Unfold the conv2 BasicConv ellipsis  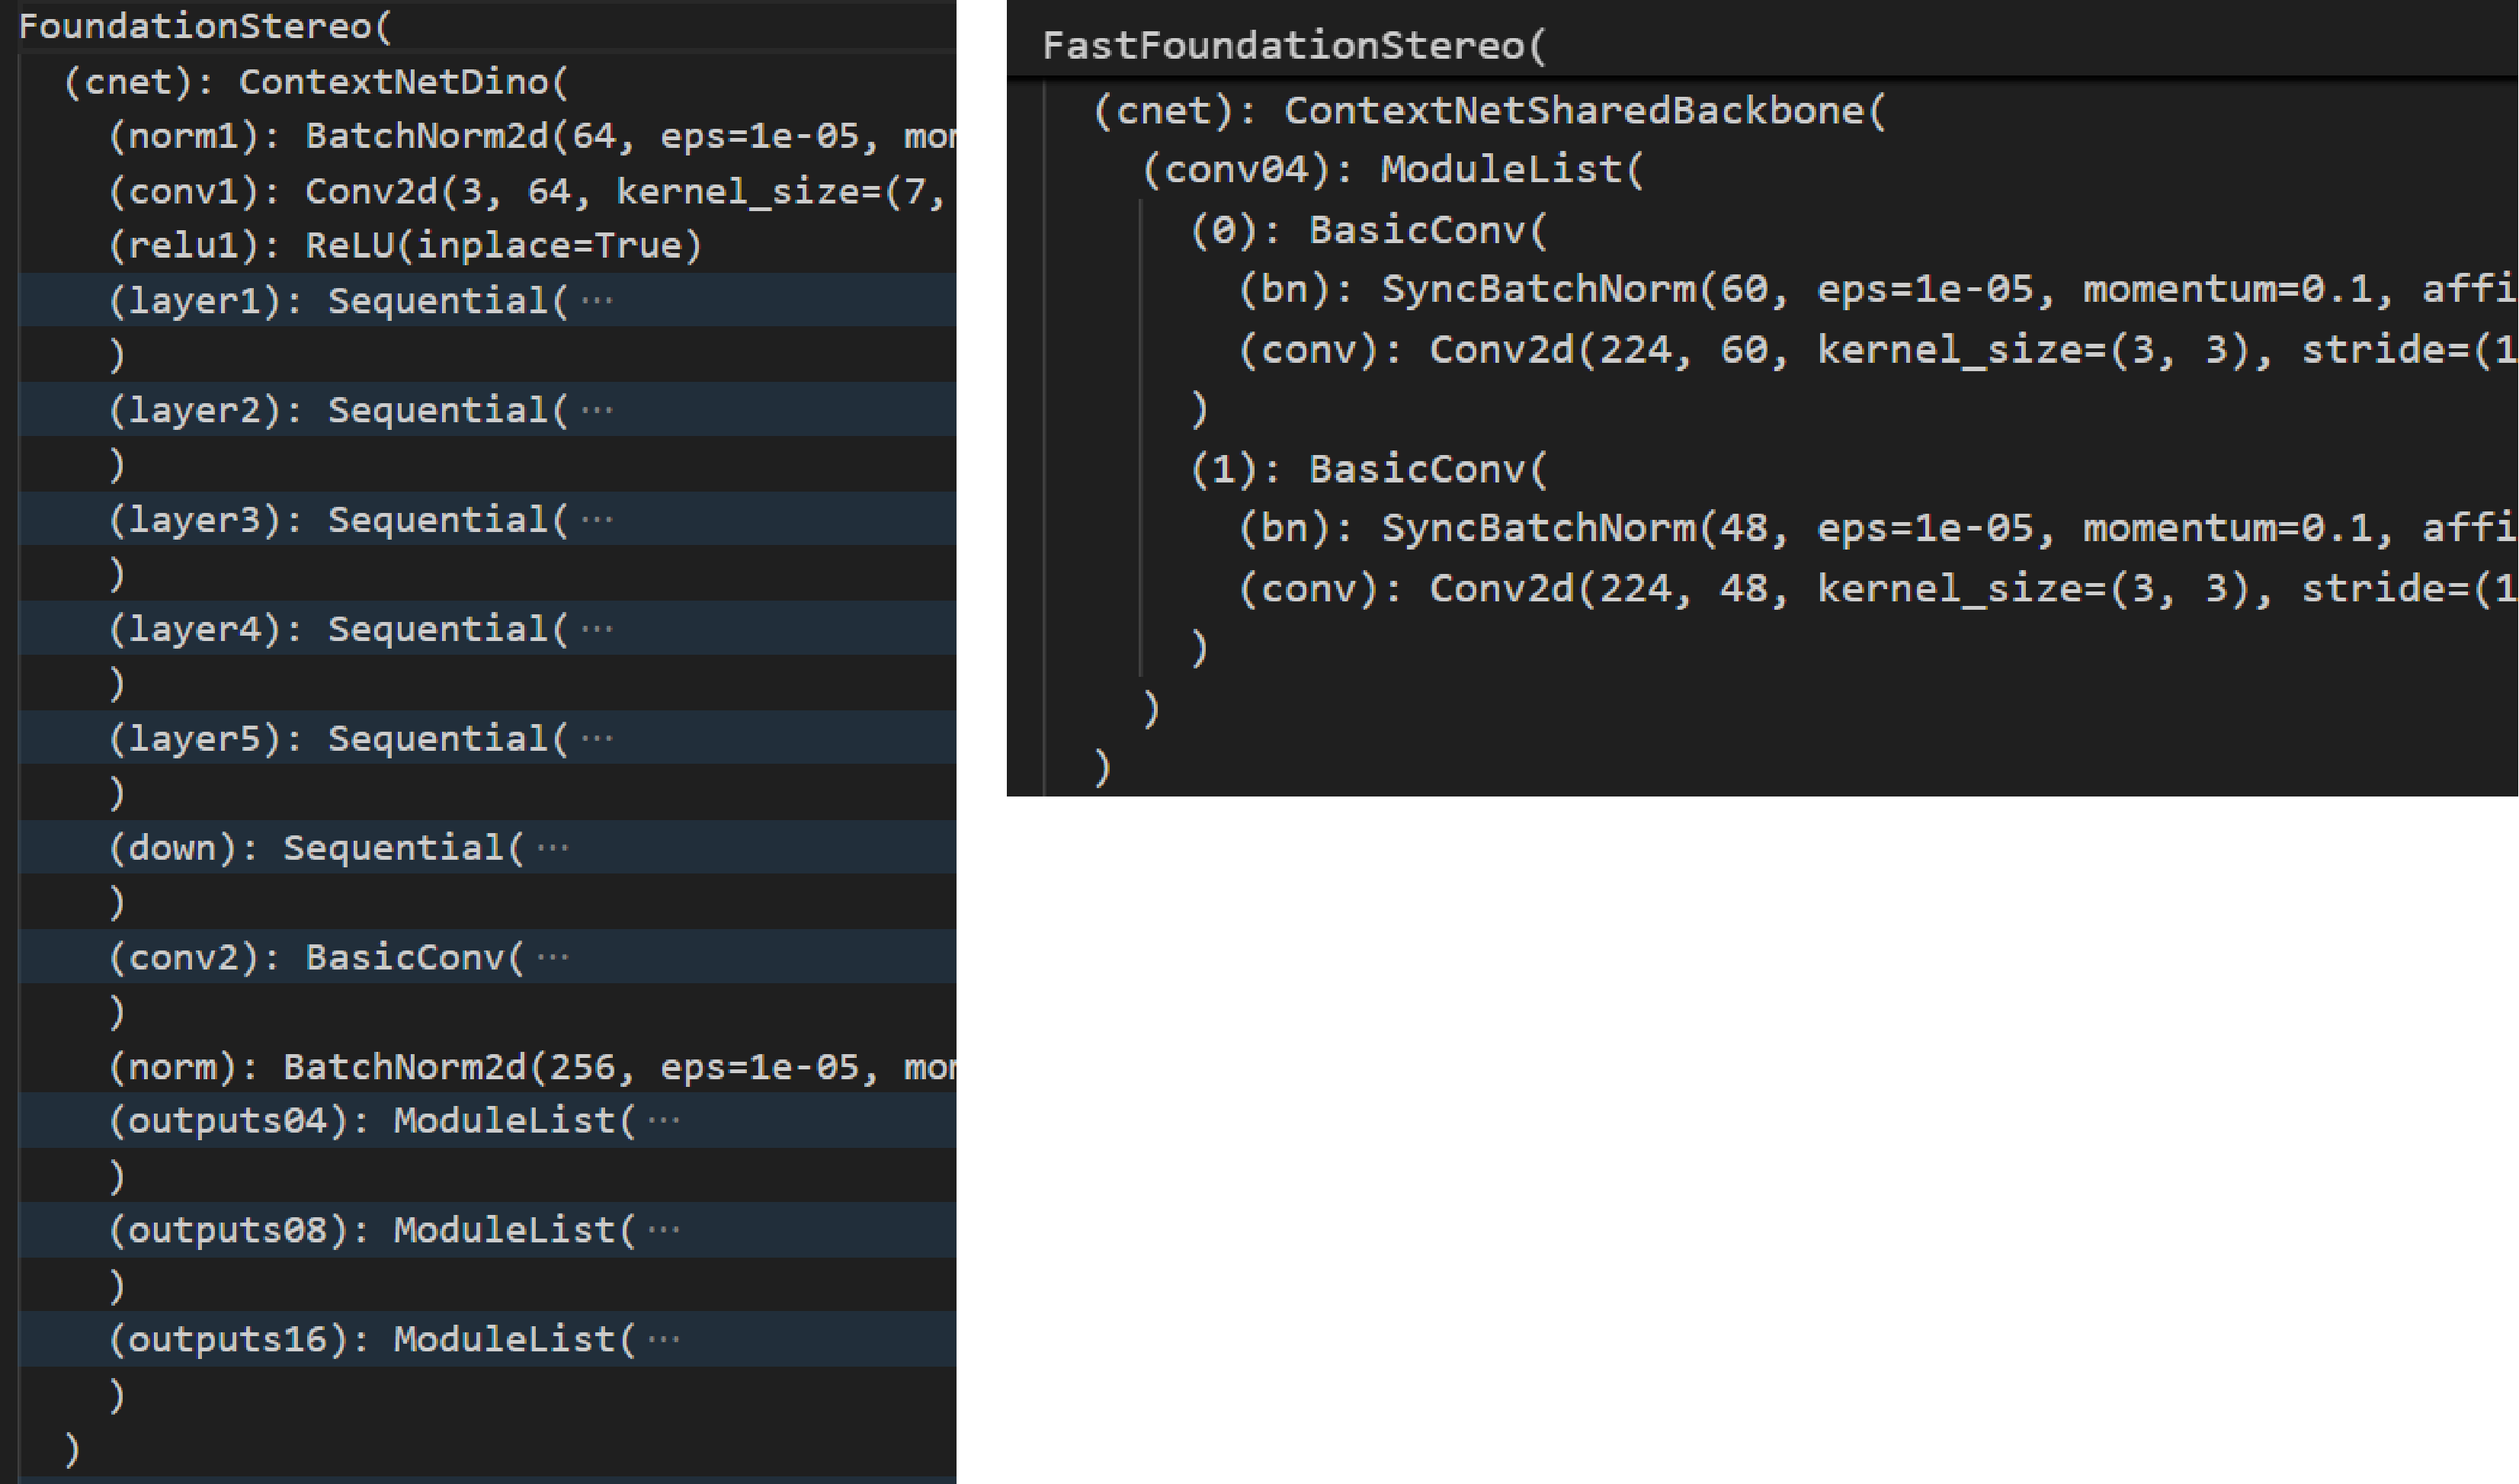pos(553,958)
